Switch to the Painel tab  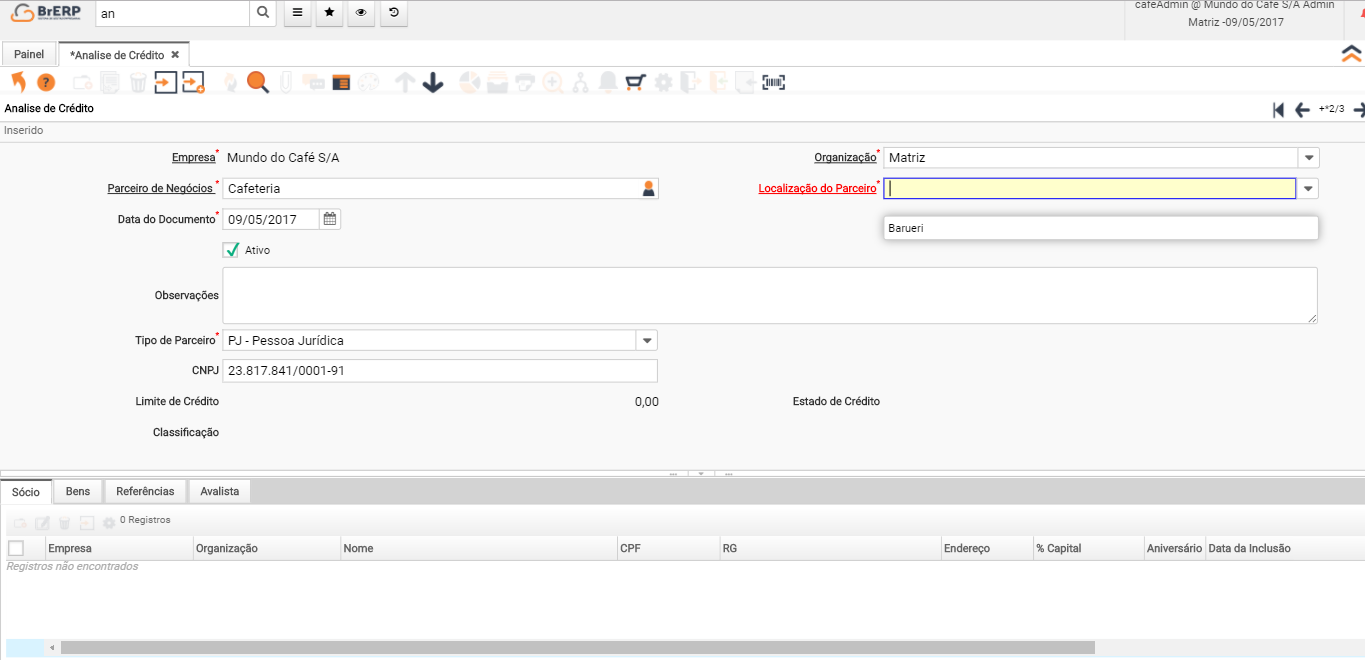tap(29, 55)
